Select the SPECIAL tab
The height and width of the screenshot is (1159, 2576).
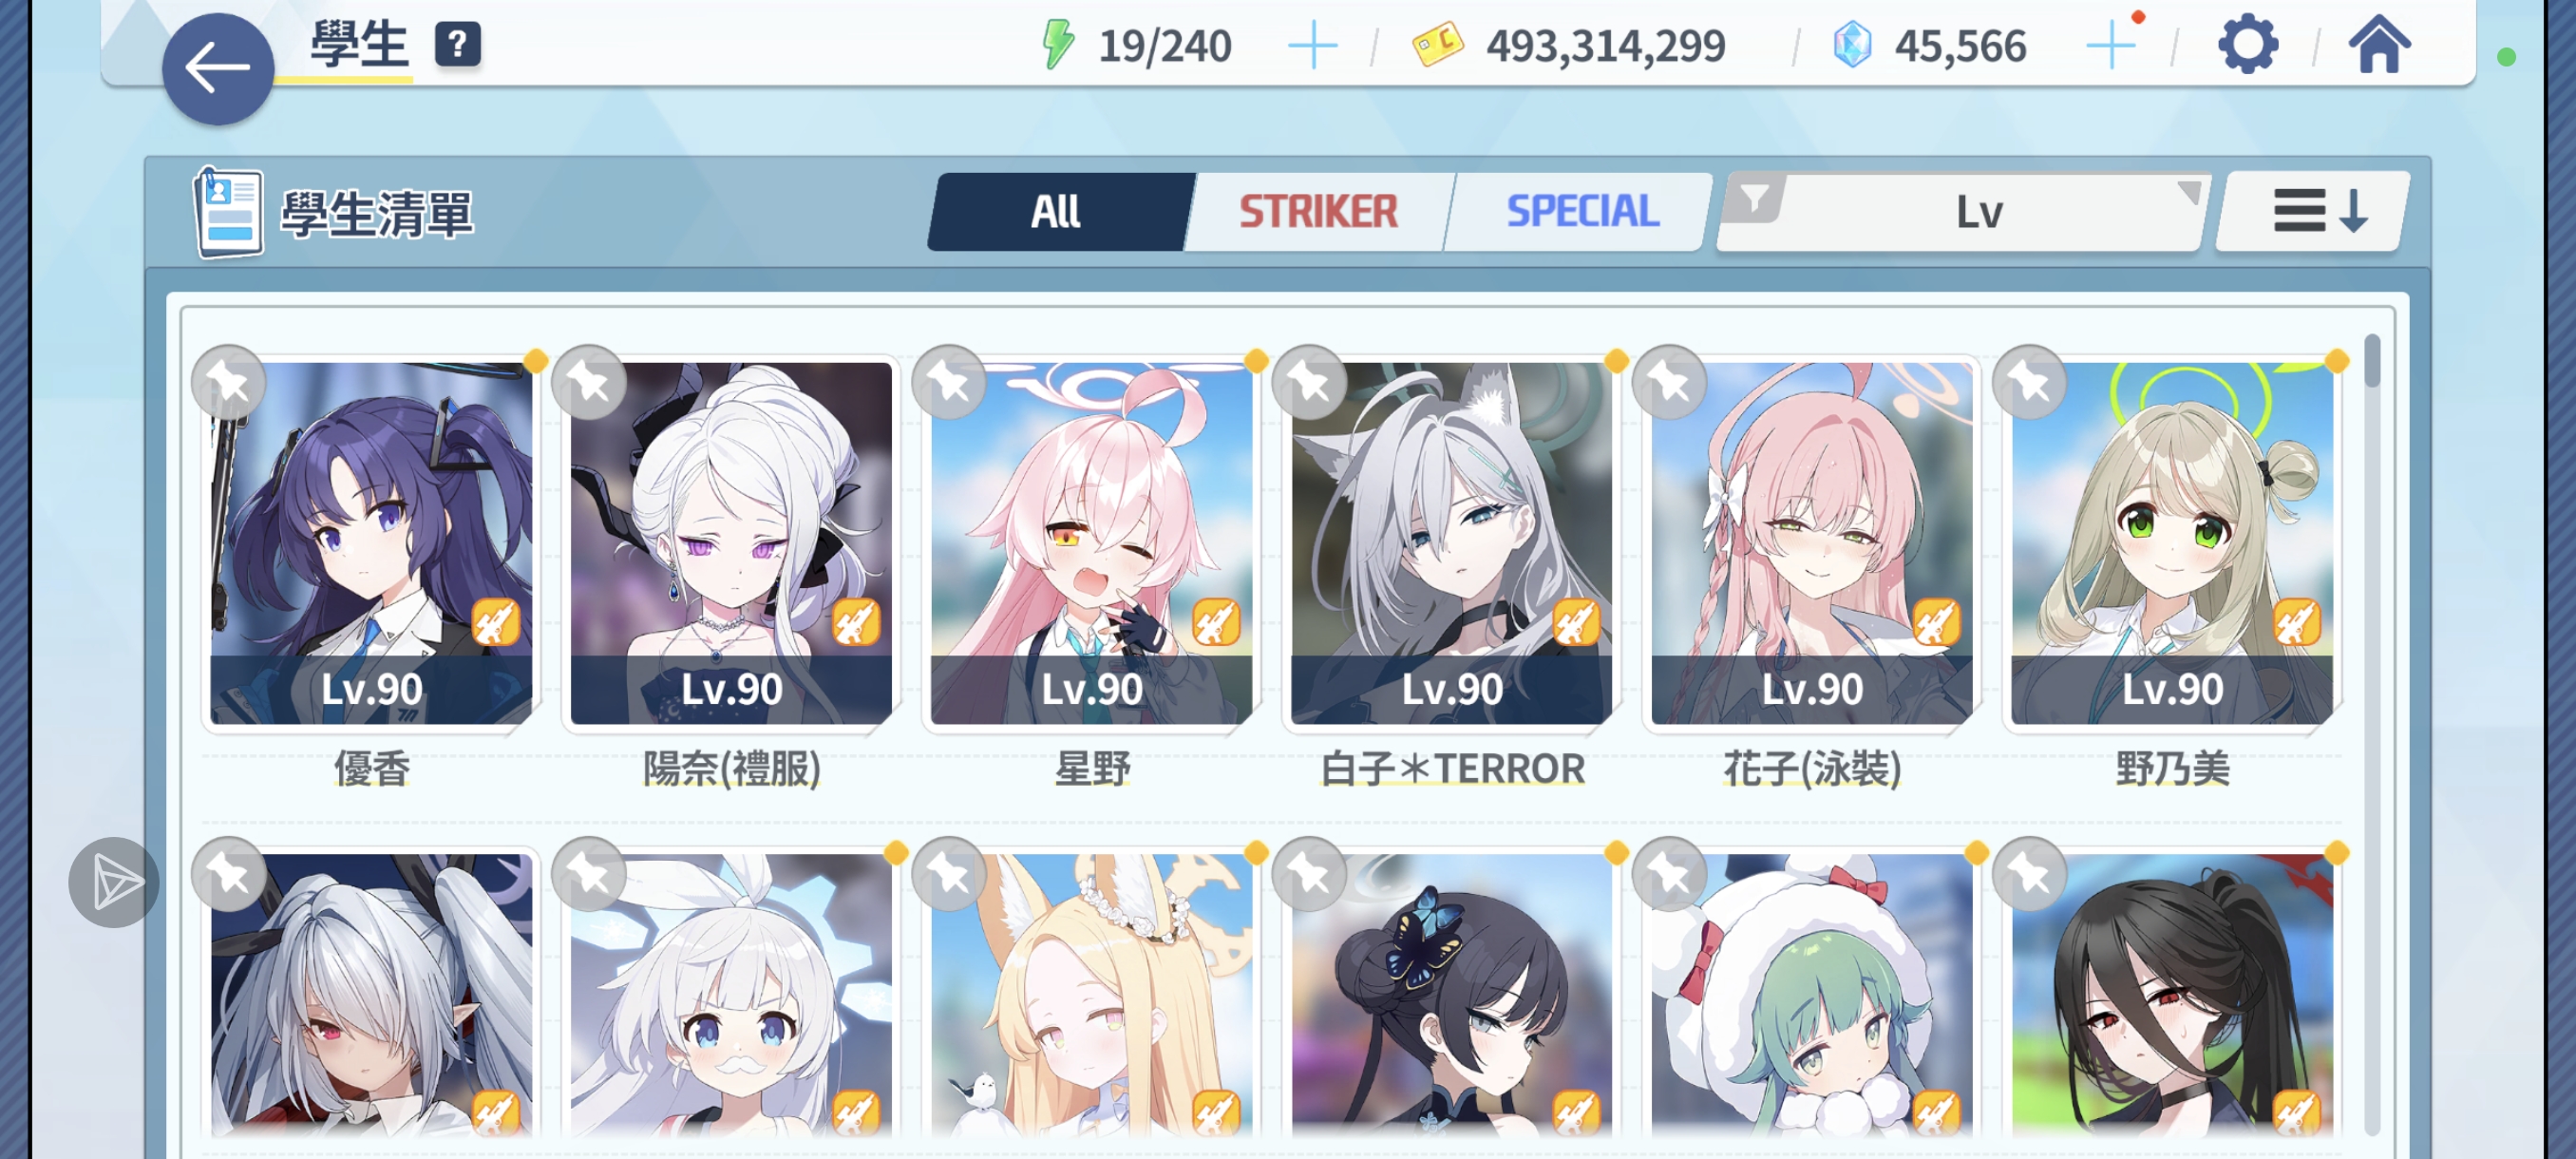pyautogui.click(x=1582, y=211)
